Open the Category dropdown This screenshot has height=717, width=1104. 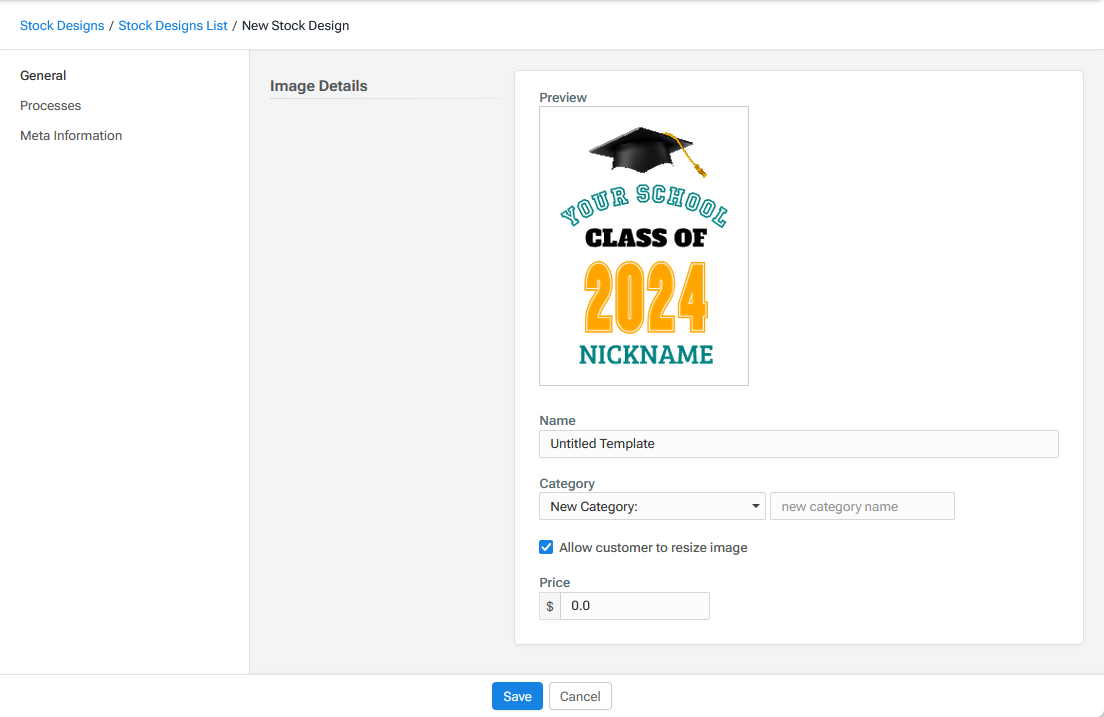(651, 506)
